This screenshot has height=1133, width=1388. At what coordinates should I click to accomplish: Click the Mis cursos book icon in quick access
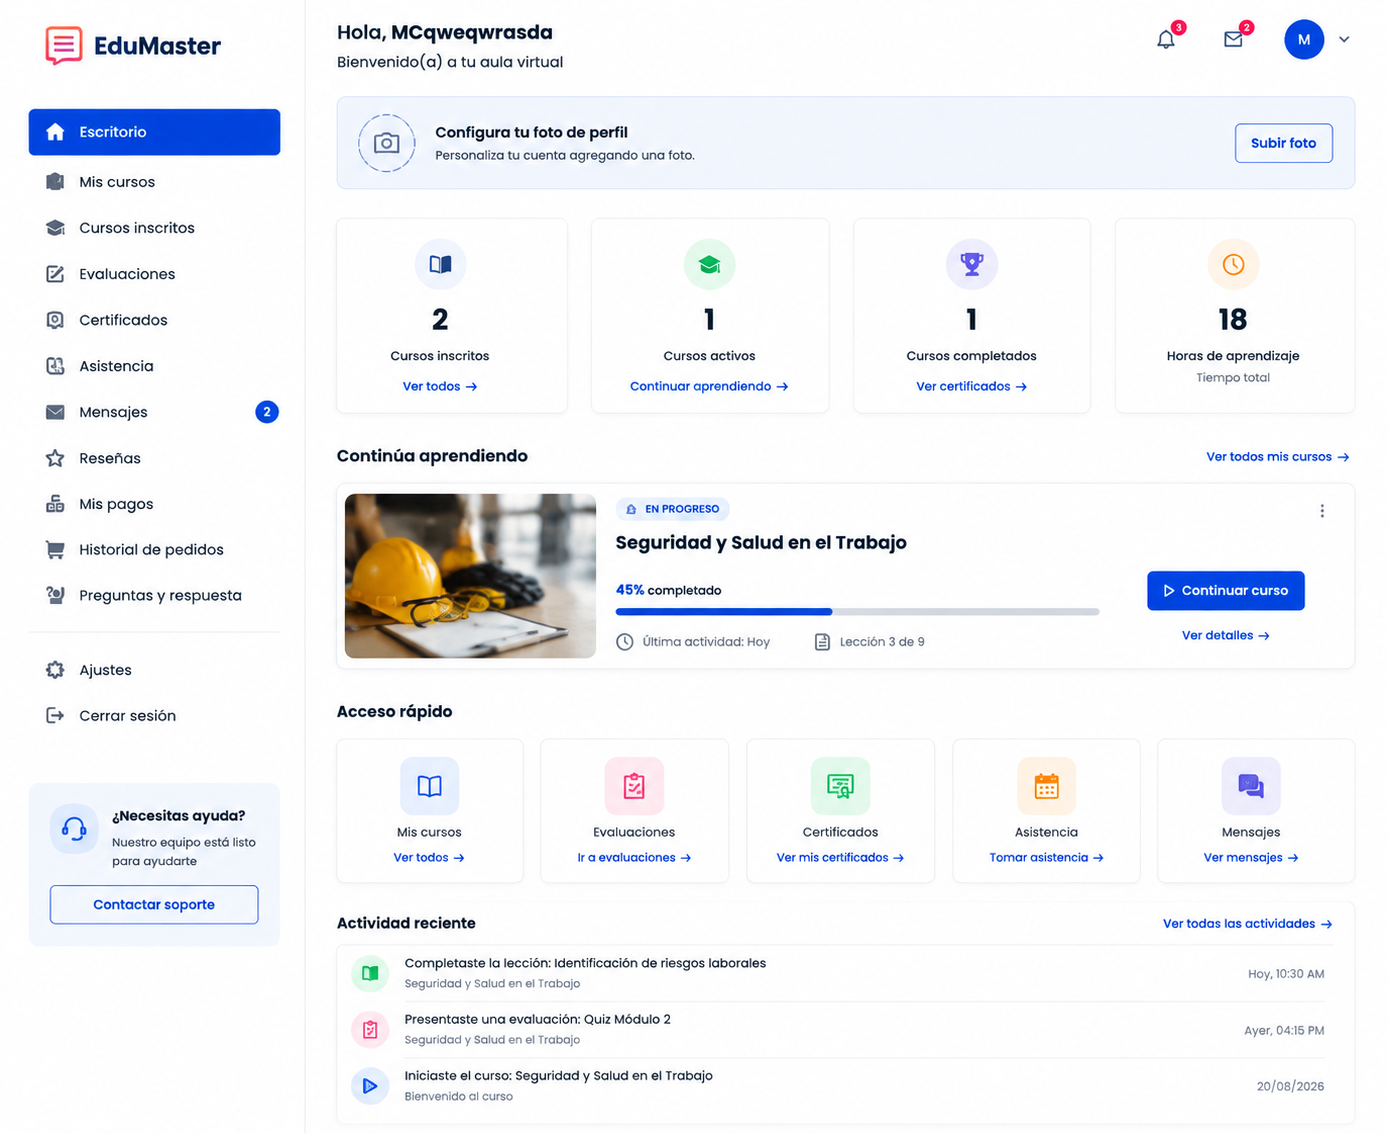[x=429, y=786]
